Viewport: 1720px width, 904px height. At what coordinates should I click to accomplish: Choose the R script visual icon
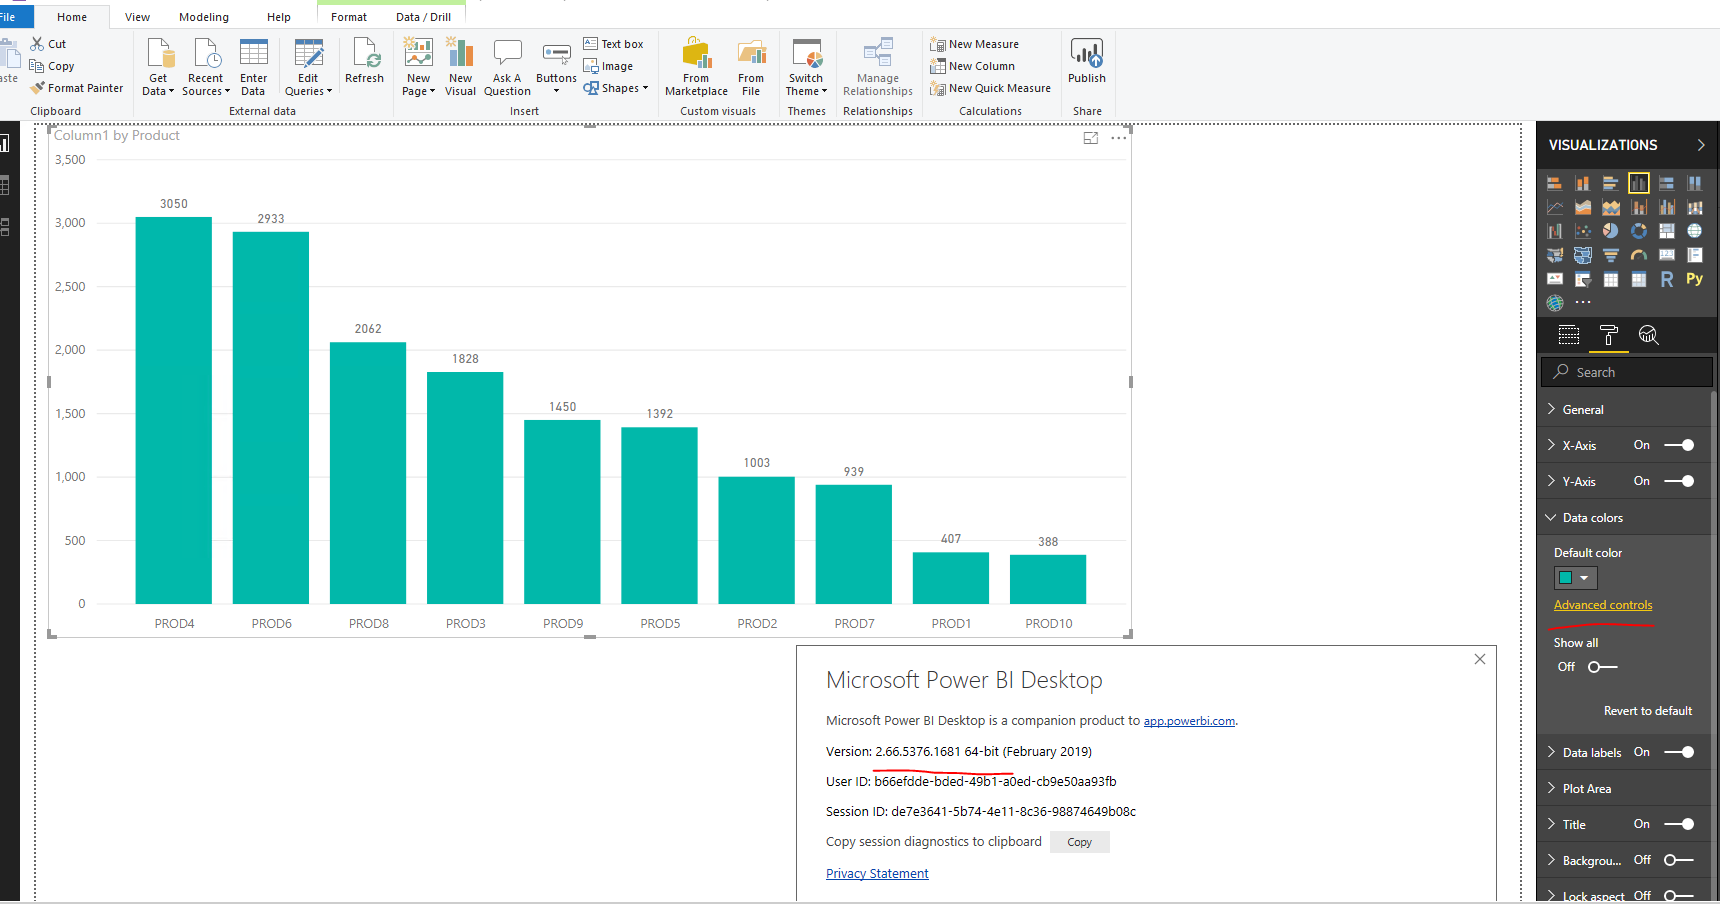[x=1667, y=279]
